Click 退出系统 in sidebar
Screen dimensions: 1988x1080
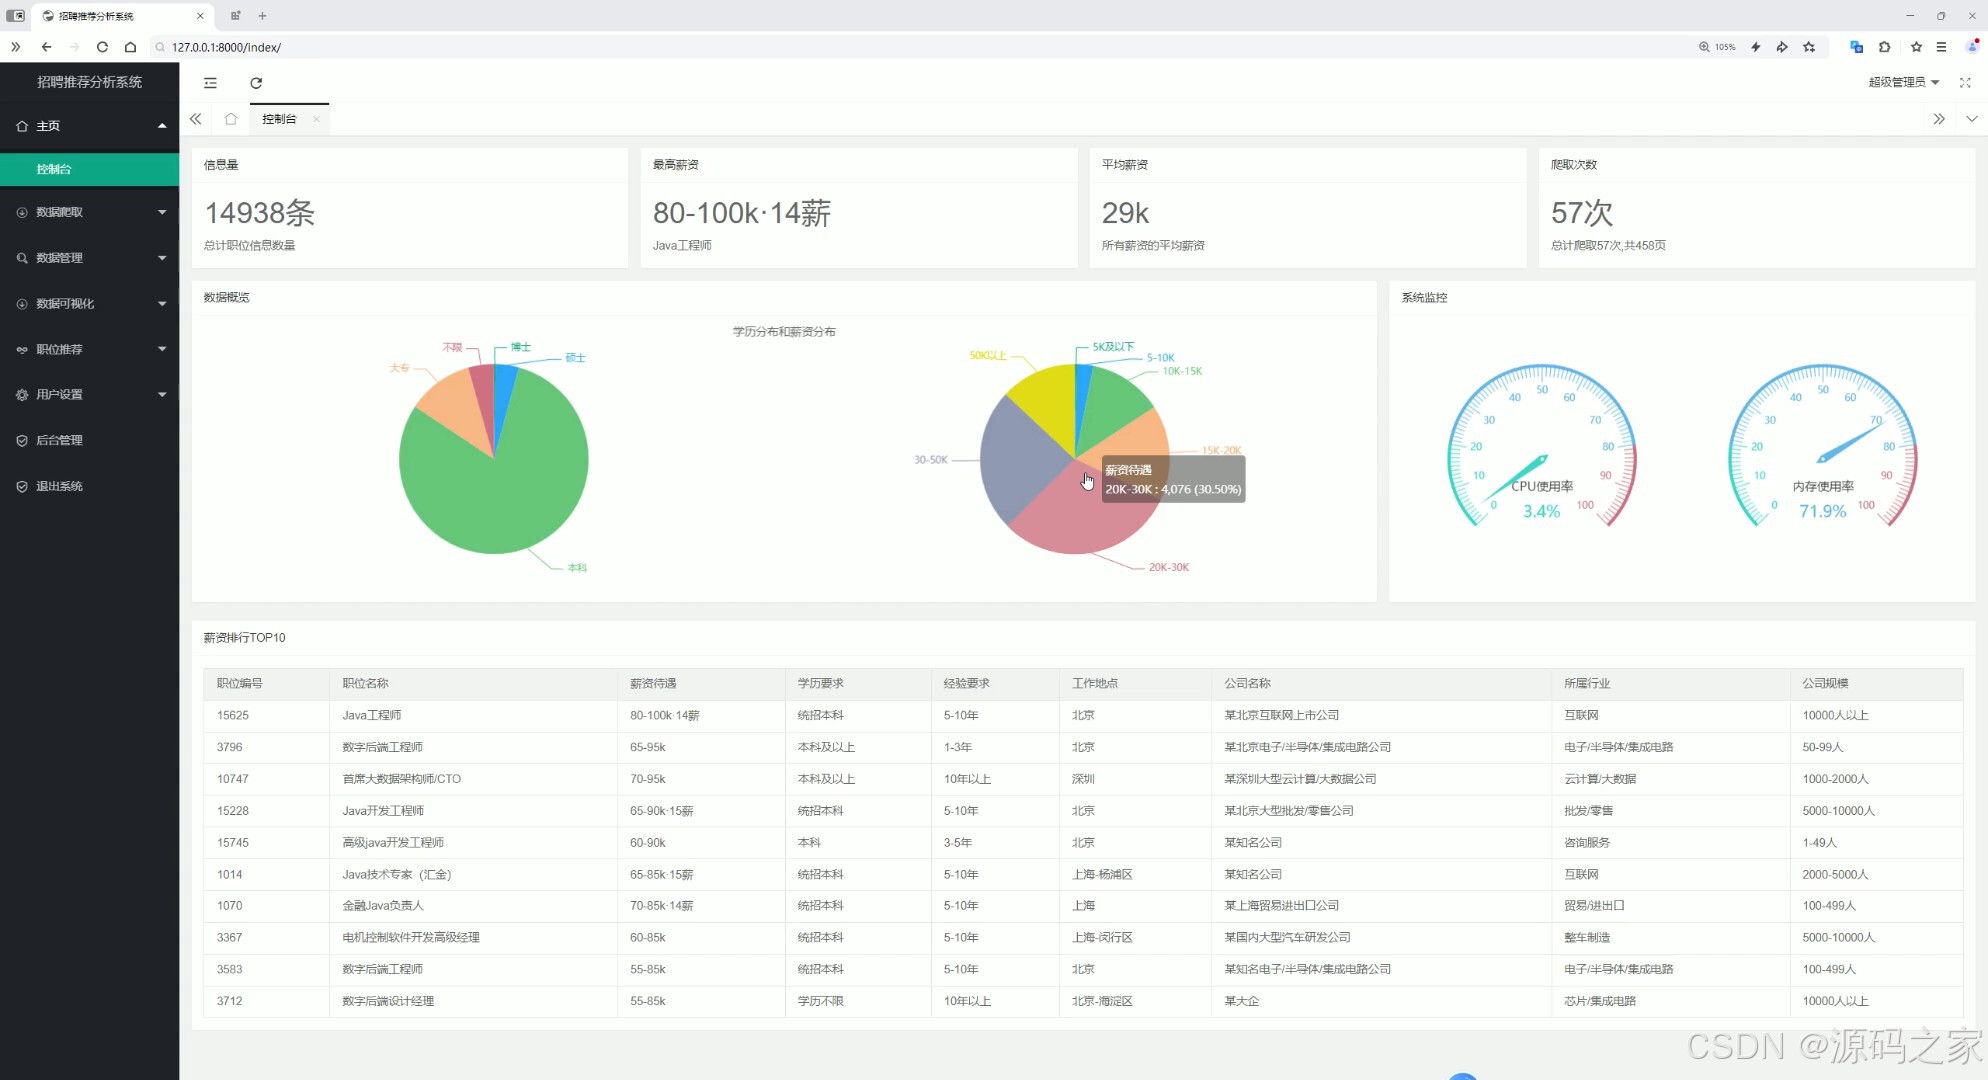click(x=60, y=486)
